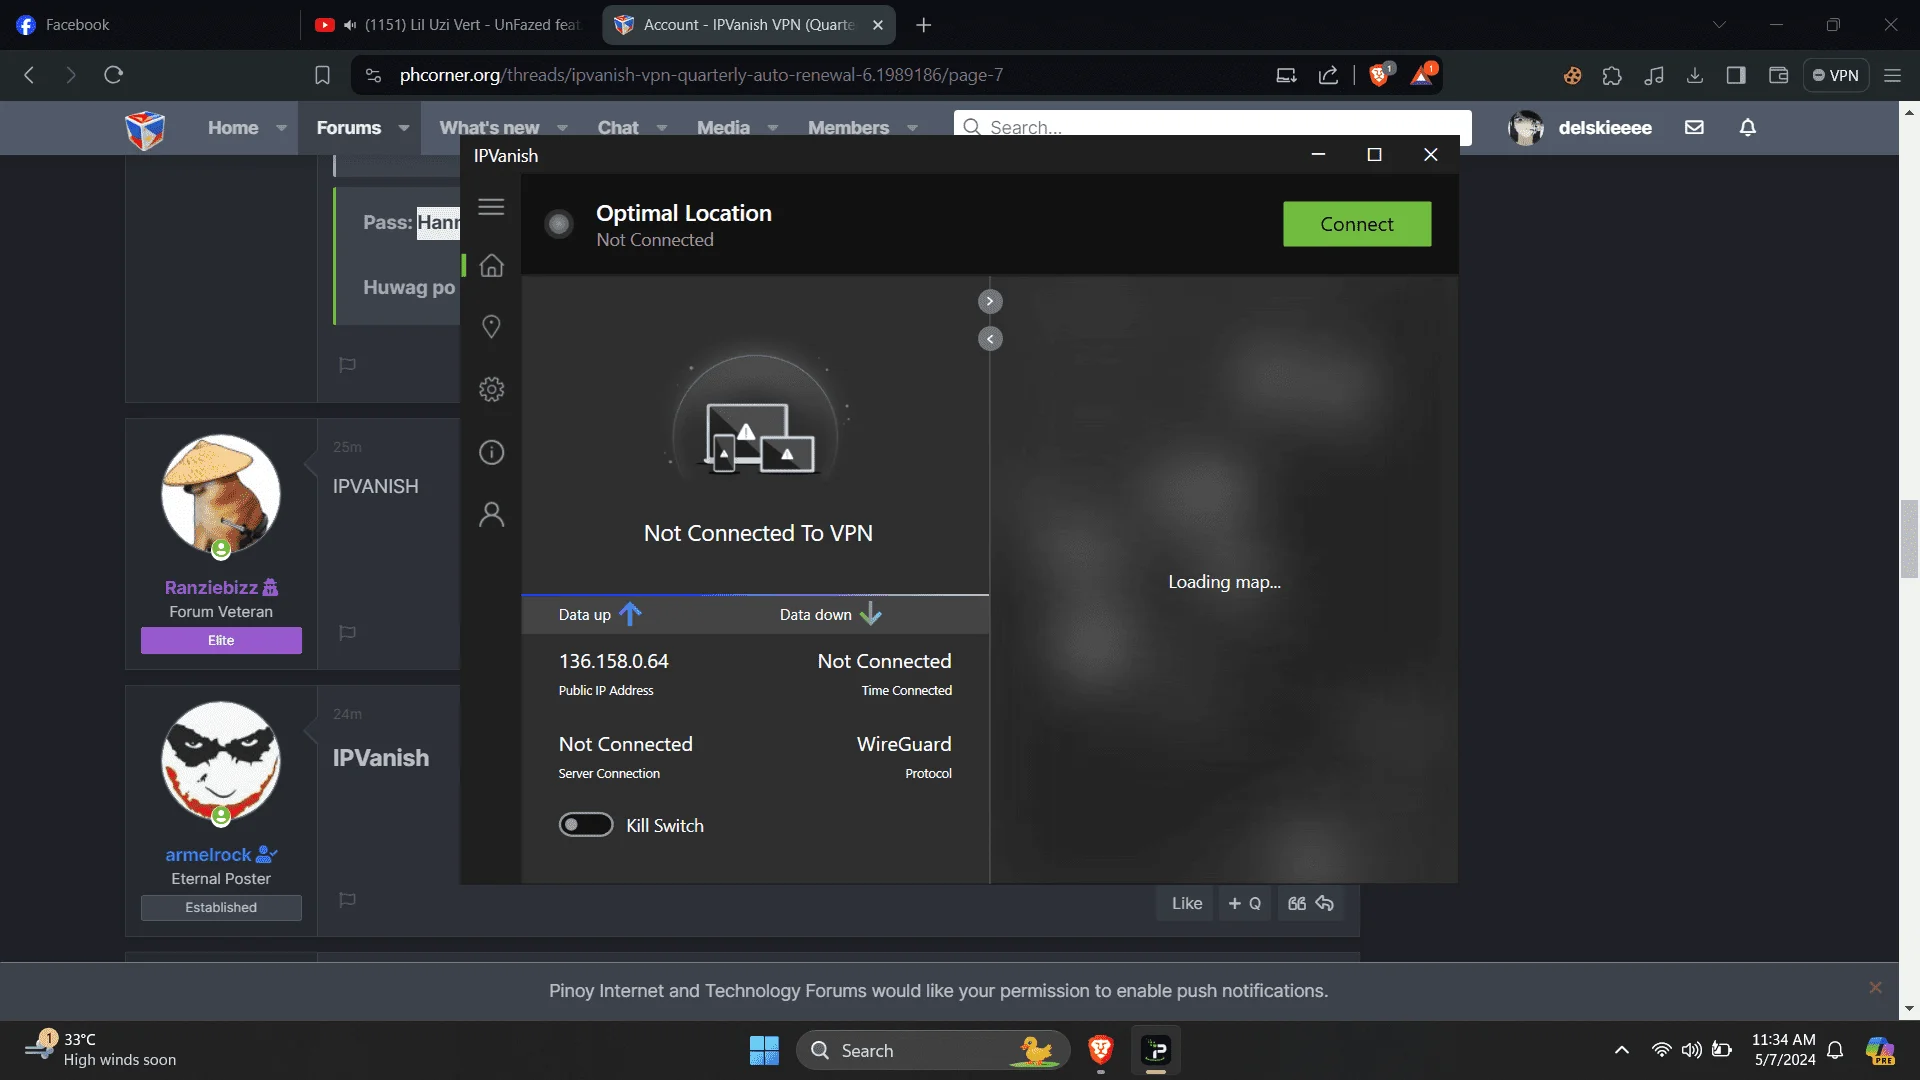
Task: Expand the What's new dropdown arrow
Action: point(562,128)
